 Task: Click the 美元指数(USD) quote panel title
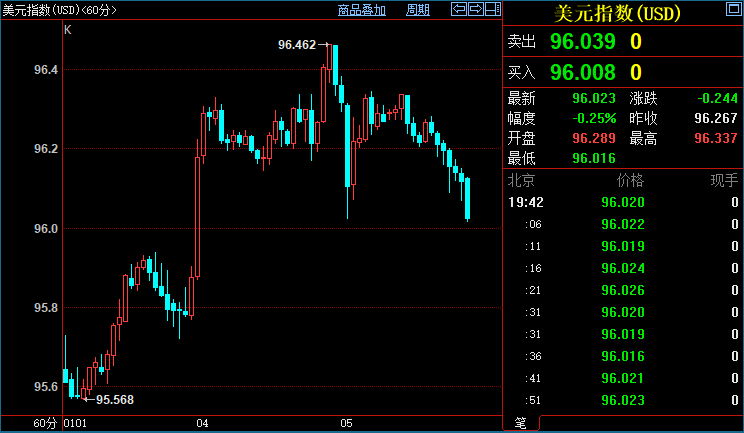click(x=616, y=13)
